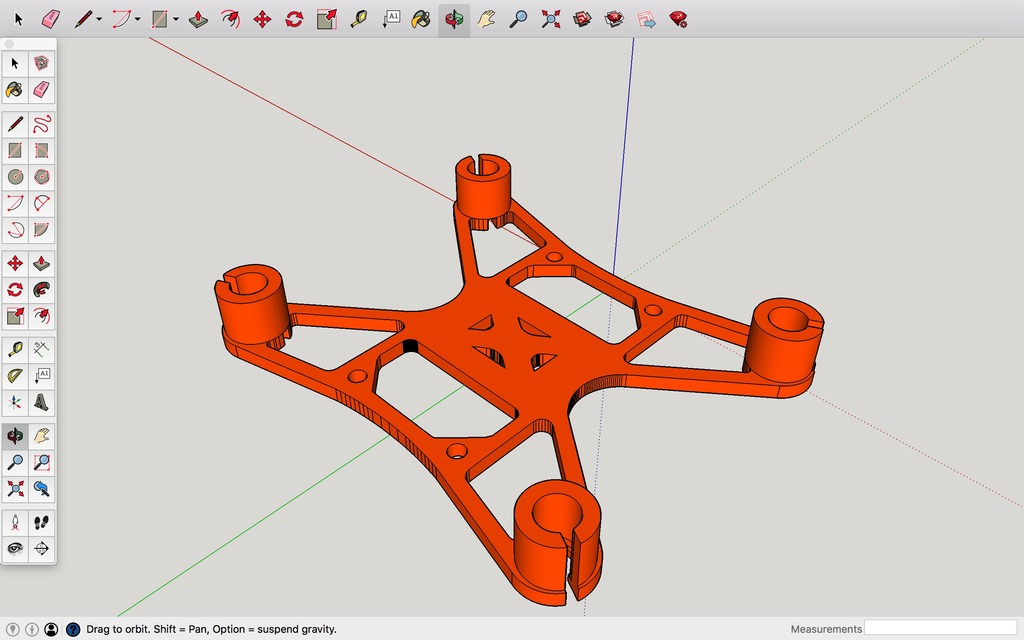Screen dimensions: 1024x640
Task: Expand the pencil Line tool dropdown arrow
Action: [x=101, y=19]
